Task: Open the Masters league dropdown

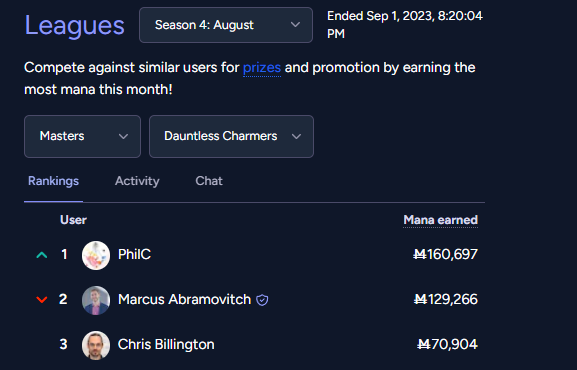Action: tap(82, 137)
